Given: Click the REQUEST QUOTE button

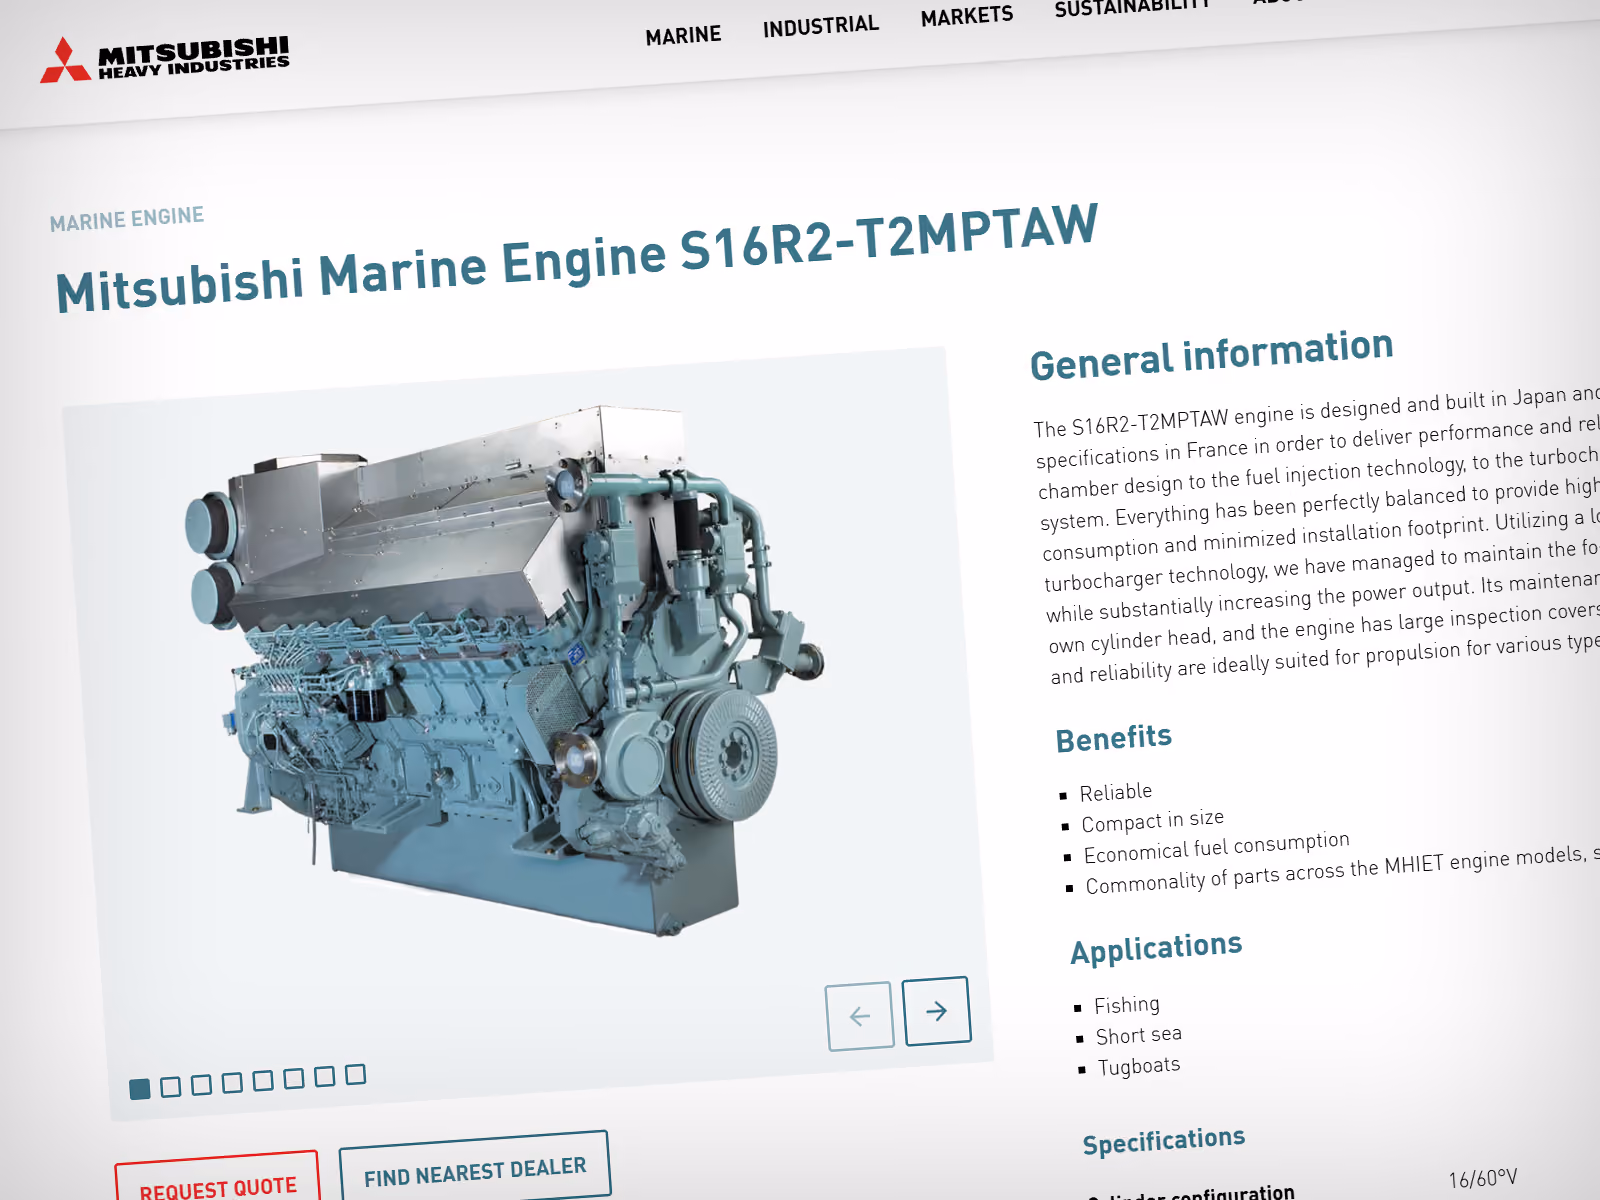Looking at the screenshot, I should coord(217,1180).
